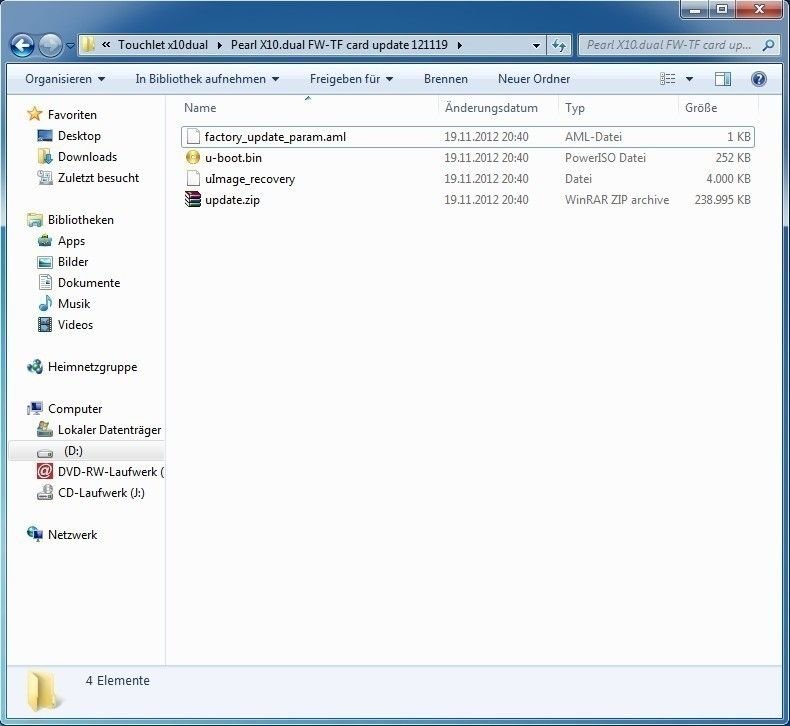Image resolution: width=790 pixels, height=726 pixels.
Task: Open address bar history dropdown
Action: (x=536, y=45)
